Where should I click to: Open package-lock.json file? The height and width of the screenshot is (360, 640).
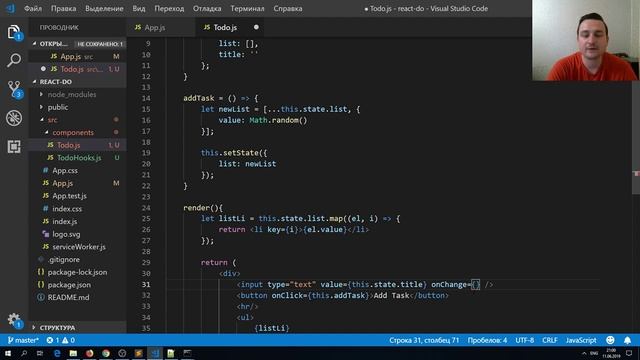[77, 272]
